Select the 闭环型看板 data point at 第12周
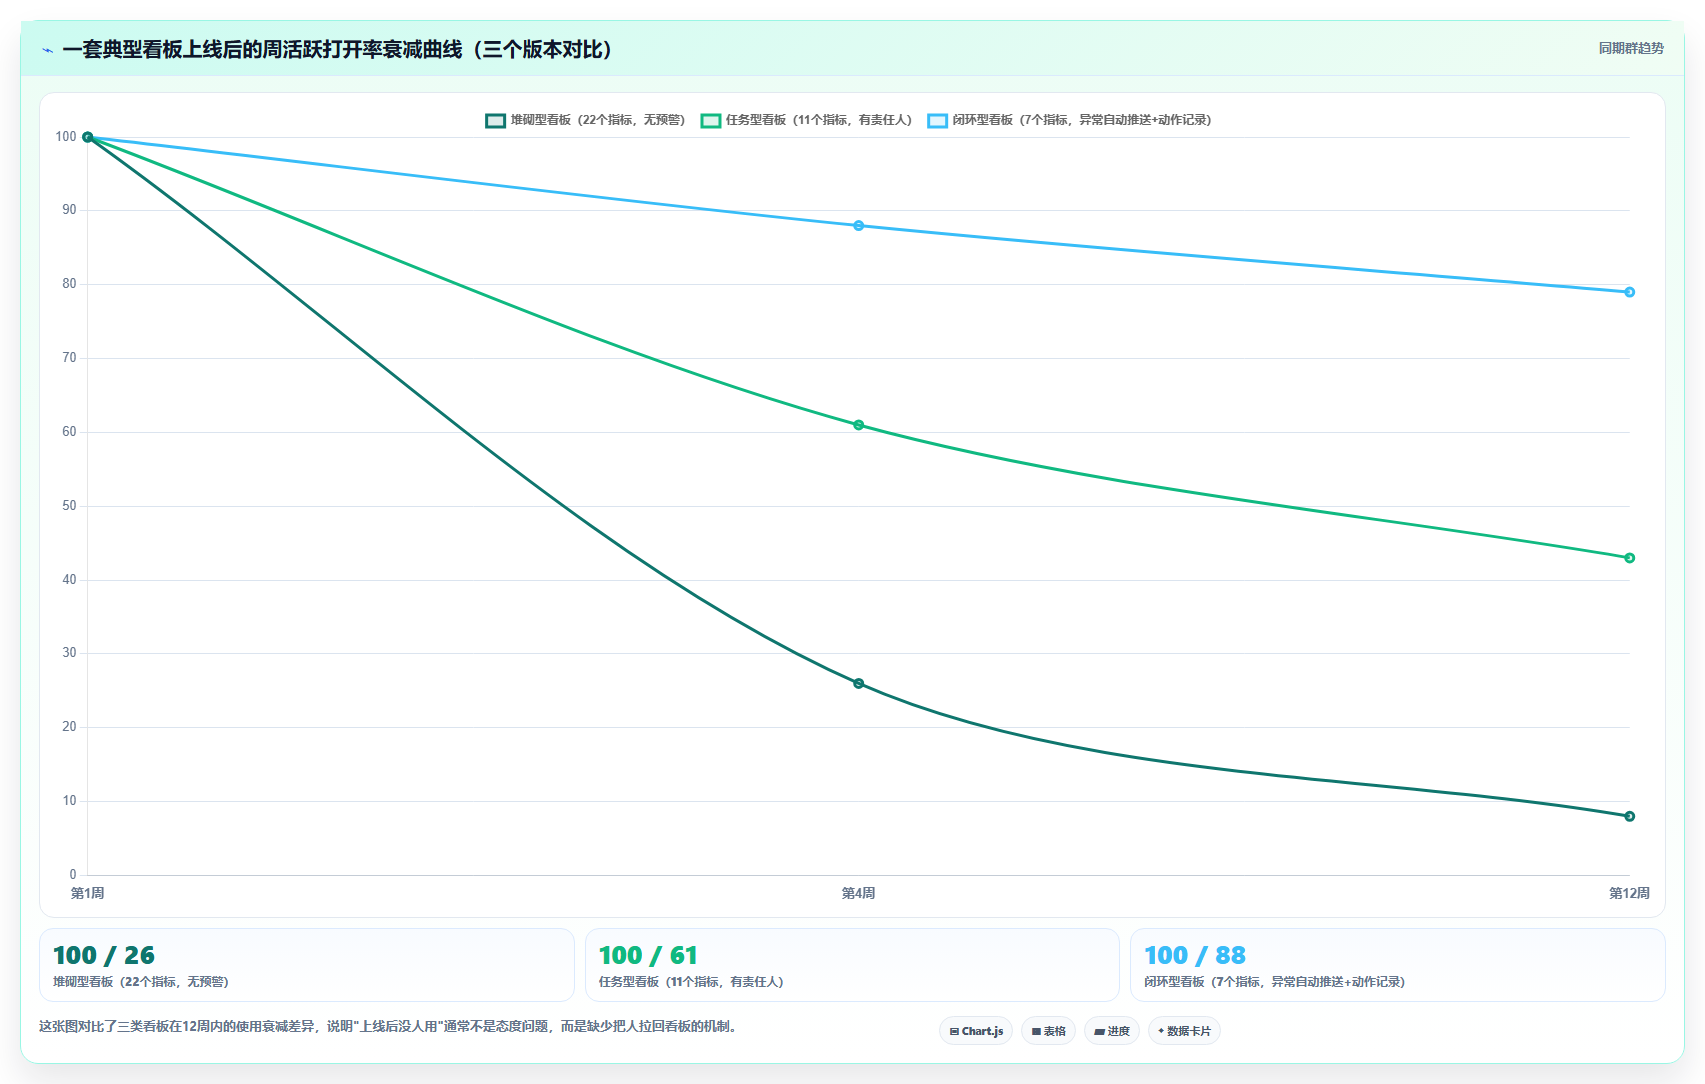This screenshot has width=1705, height=1084. click(1629, 292)
